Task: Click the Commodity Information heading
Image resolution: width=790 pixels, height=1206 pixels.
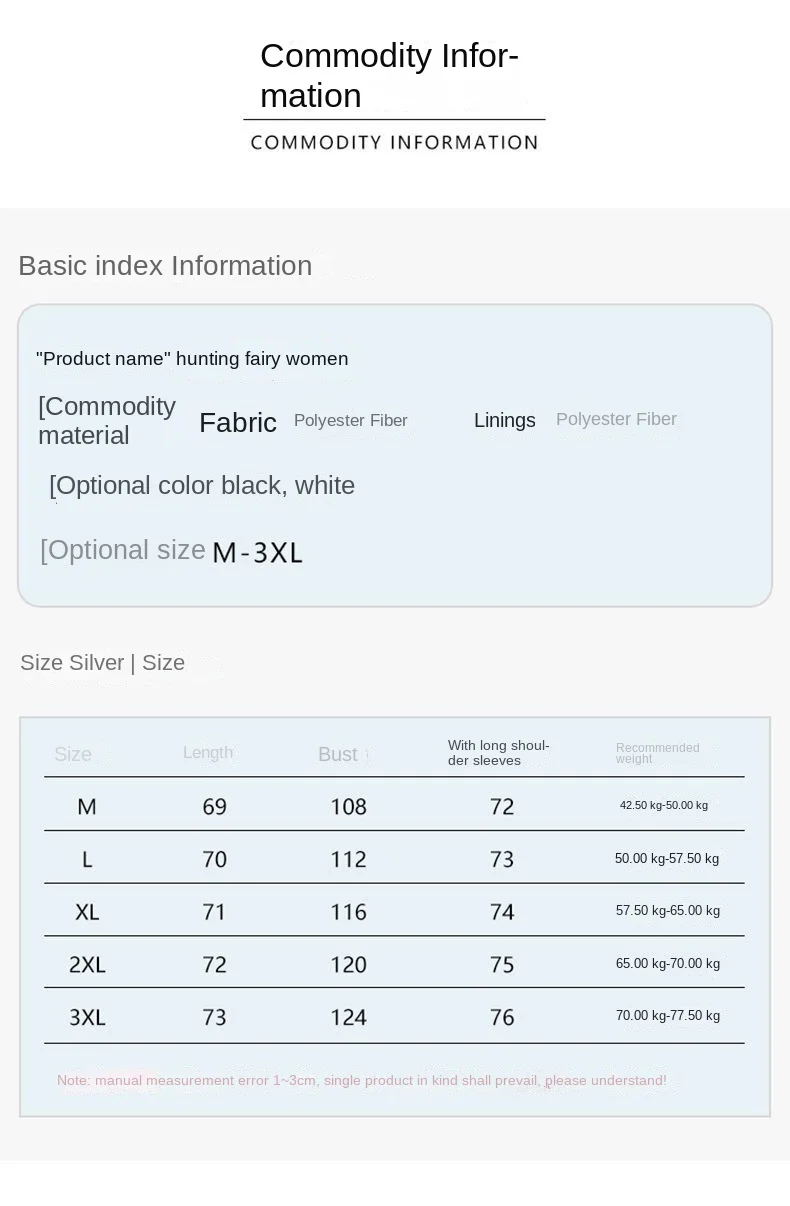Action: click(x=389, y=75)
